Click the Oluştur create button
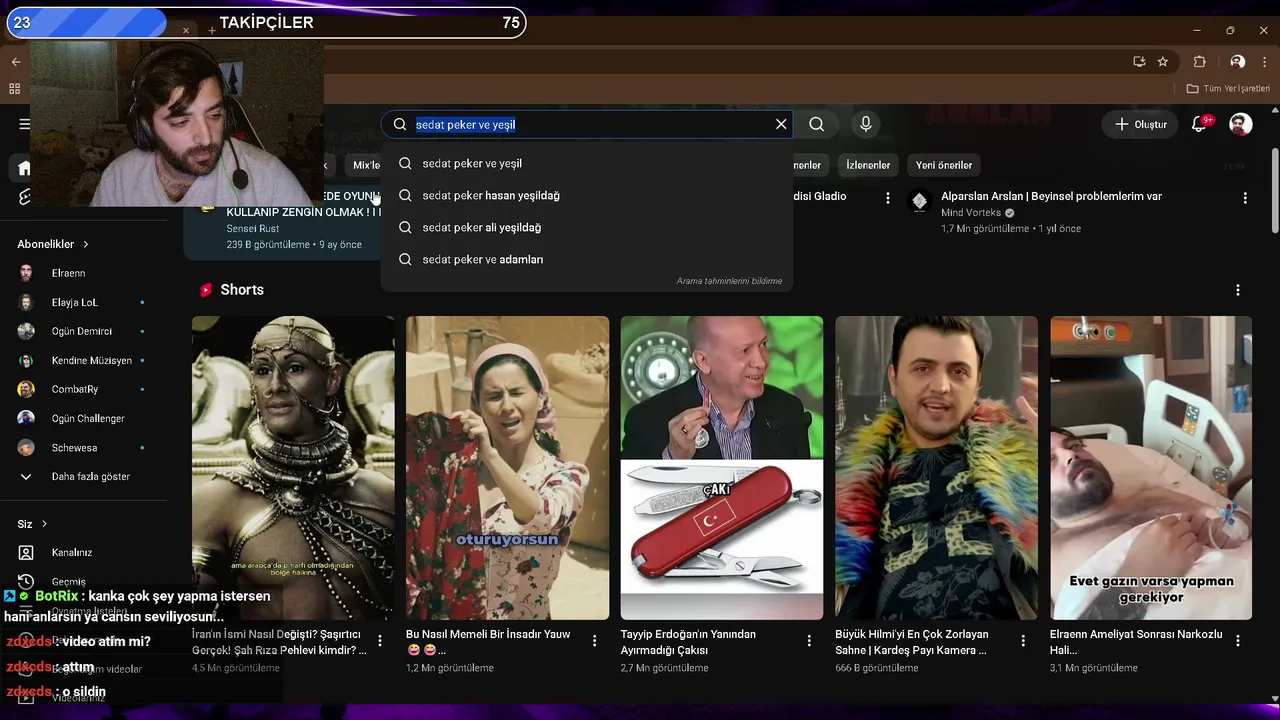The image size is (1280, 720). [1140, 124]
